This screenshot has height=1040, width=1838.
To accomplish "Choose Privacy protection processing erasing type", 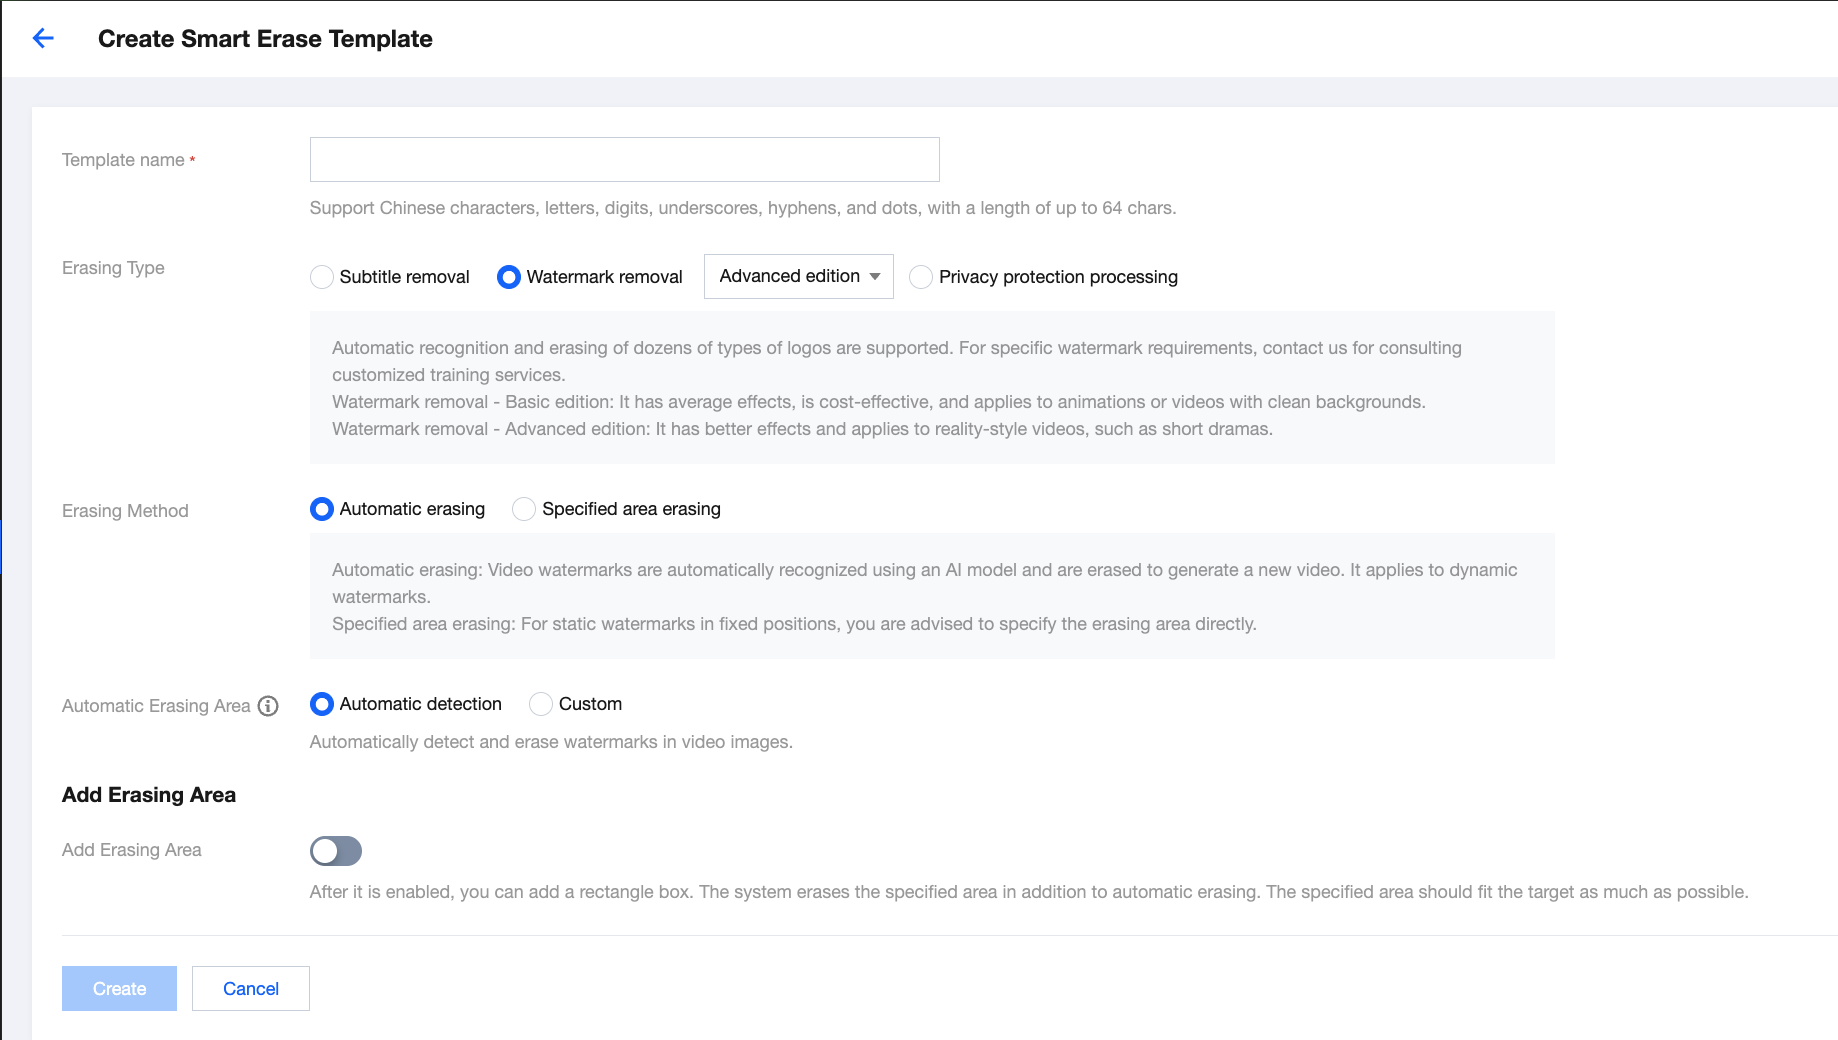I will pyautogui.click(x=921, y=277).
